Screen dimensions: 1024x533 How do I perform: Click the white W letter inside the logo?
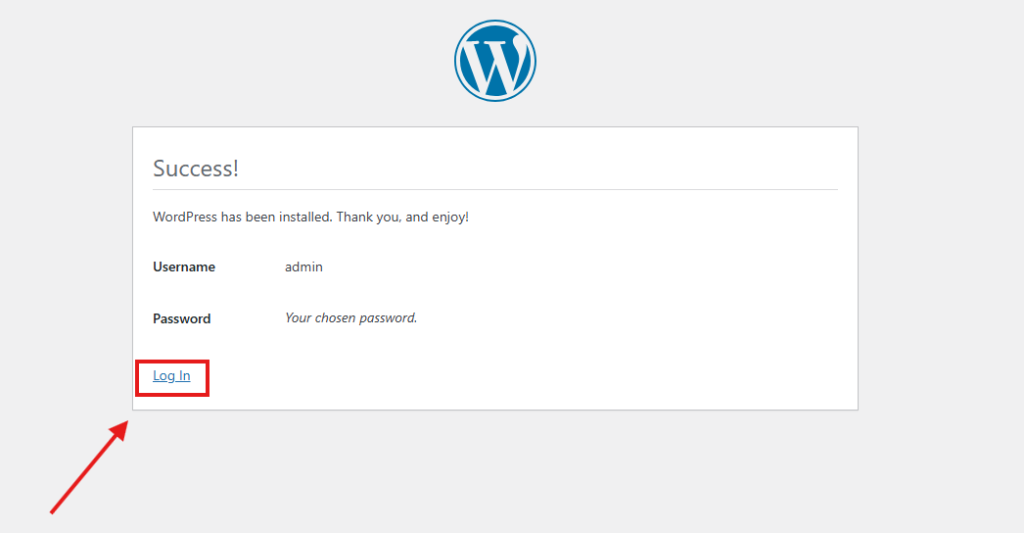[496, 61]
